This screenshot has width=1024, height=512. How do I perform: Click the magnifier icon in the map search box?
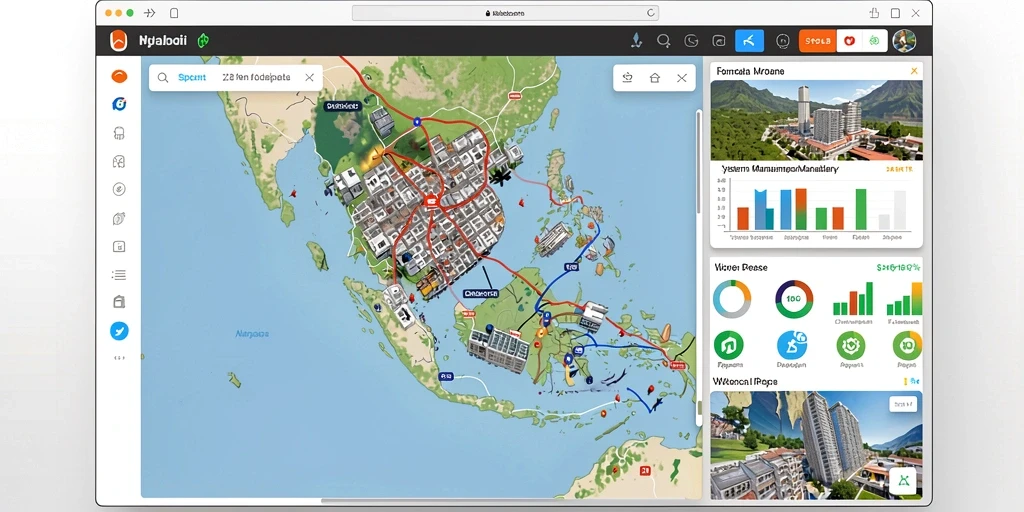coord(163,78)
